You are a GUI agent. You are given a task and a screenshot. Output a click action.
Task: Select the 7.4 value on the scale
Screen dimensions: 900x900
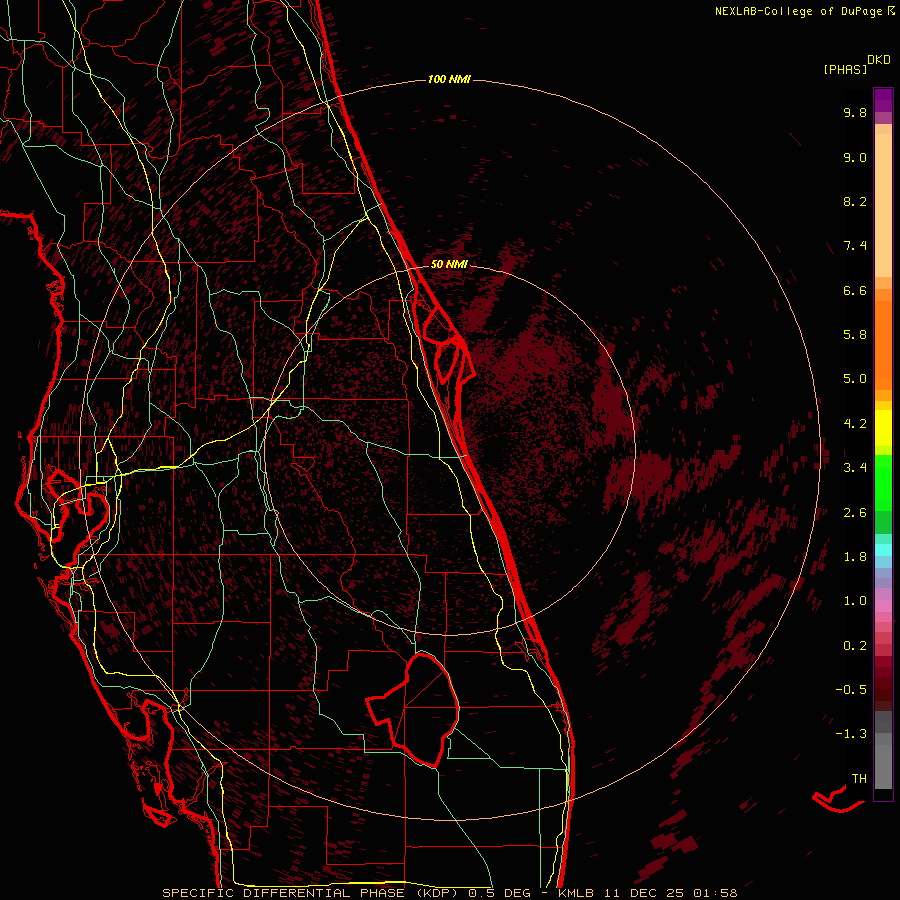(x=855, y=246)
